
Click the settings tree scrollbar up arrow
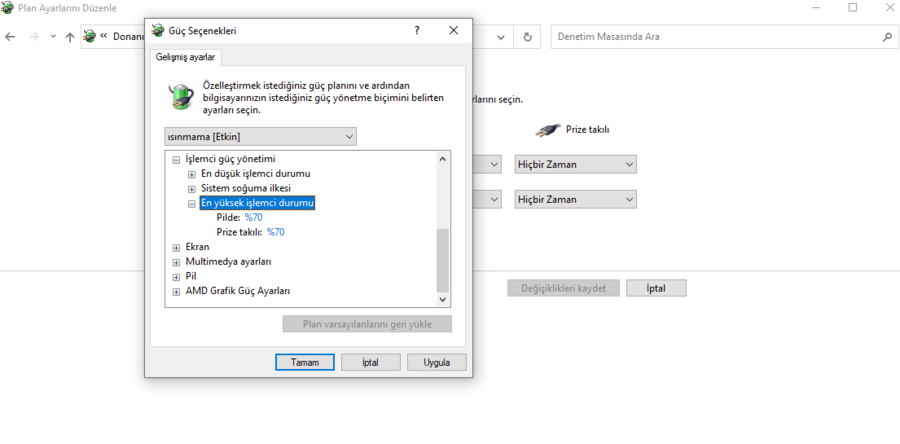442,159
